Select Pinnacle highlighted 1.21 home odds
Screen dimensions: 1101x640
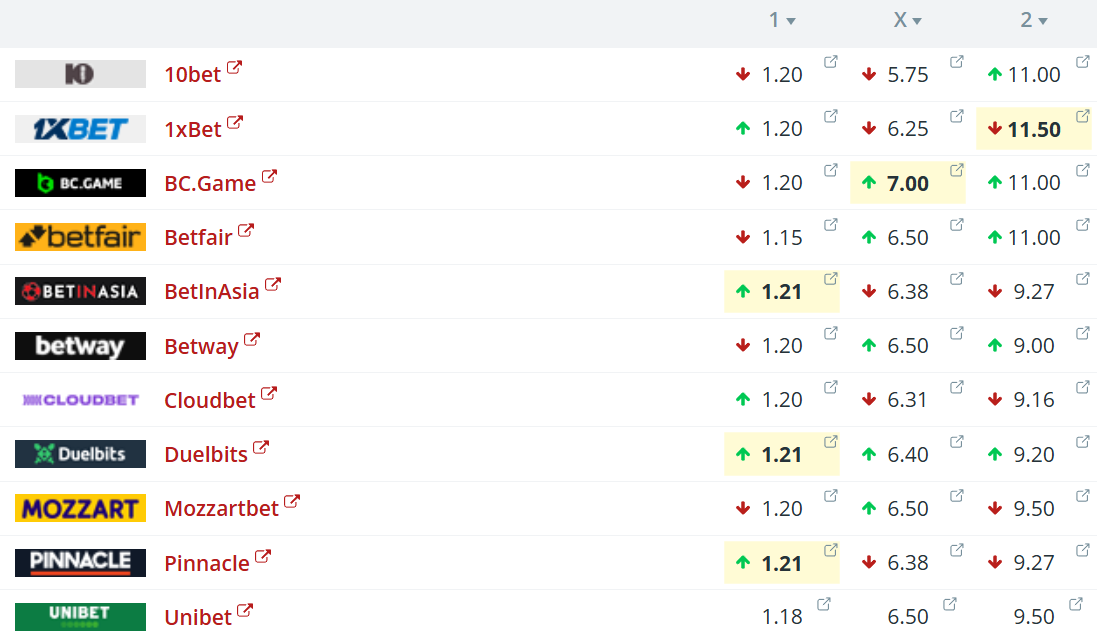click(x=782, y=563)
